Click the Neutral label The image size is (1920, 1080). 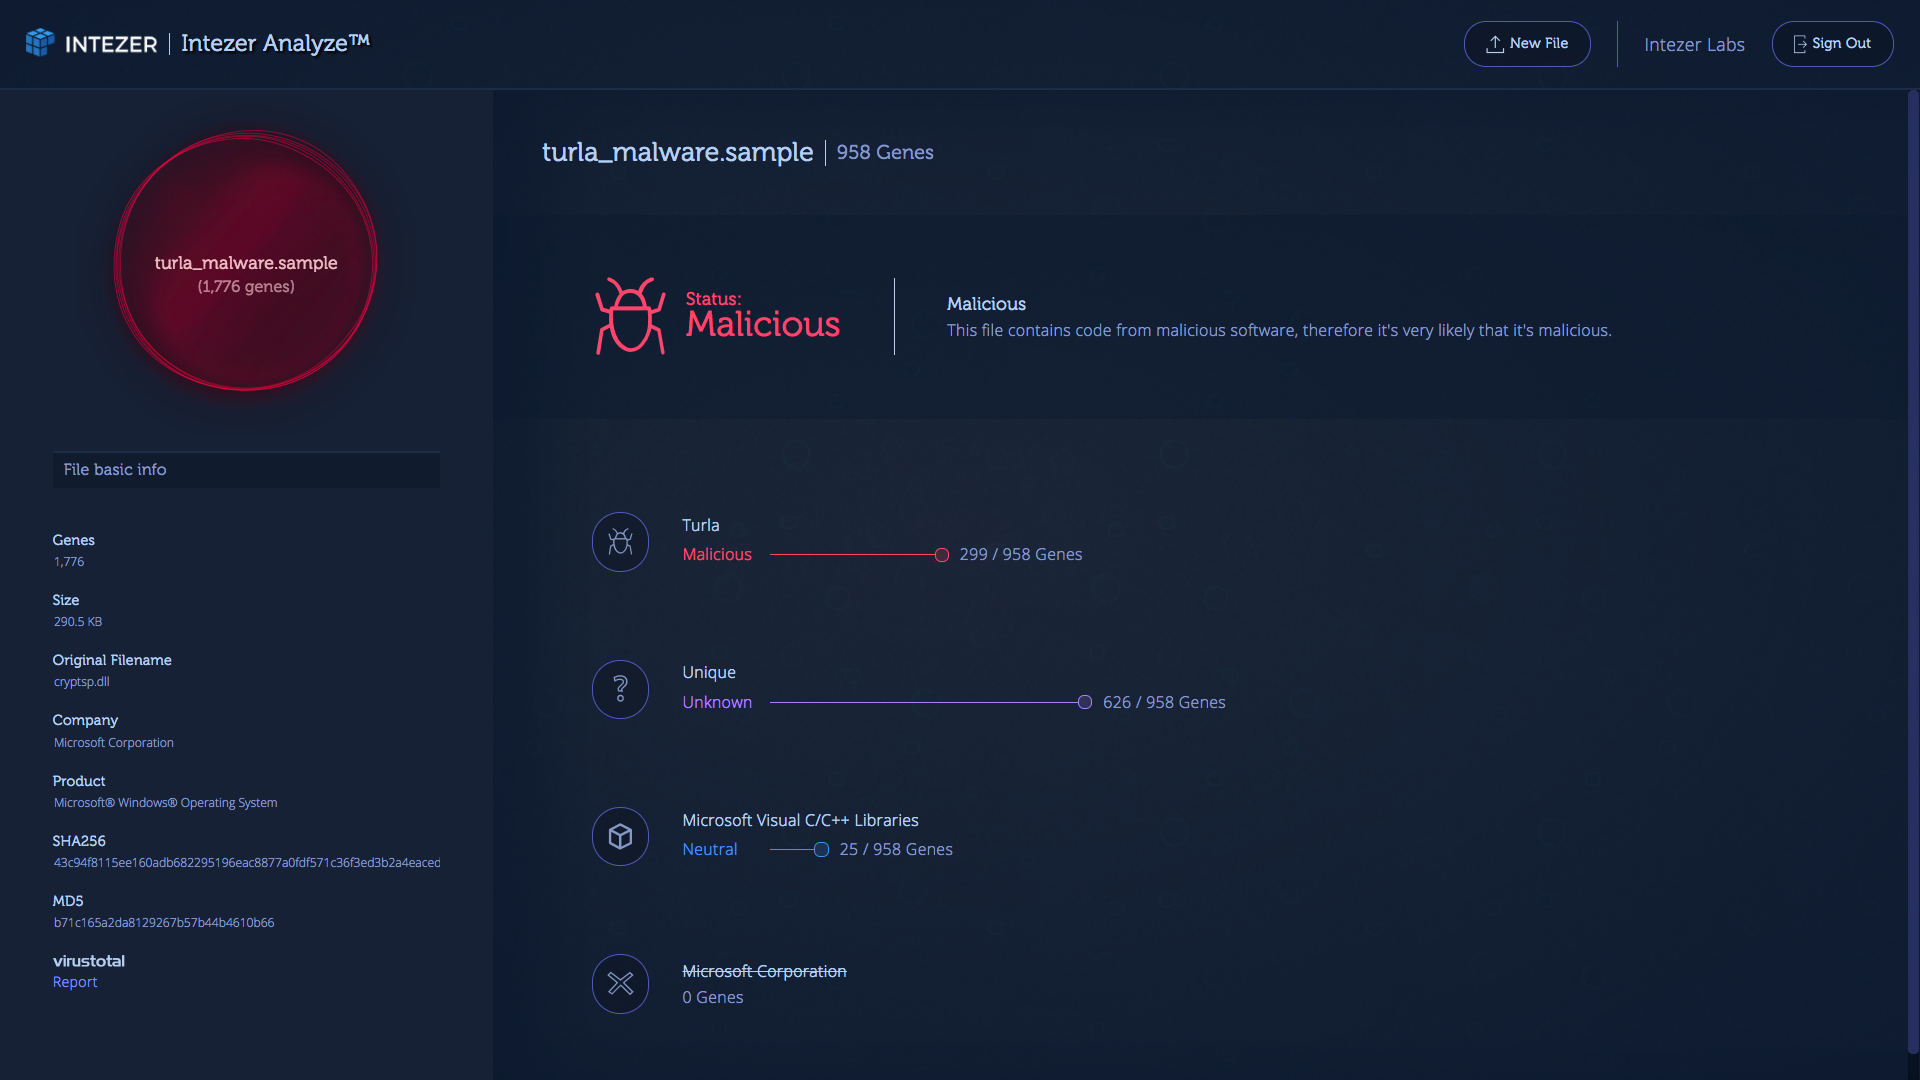point(710,849)
